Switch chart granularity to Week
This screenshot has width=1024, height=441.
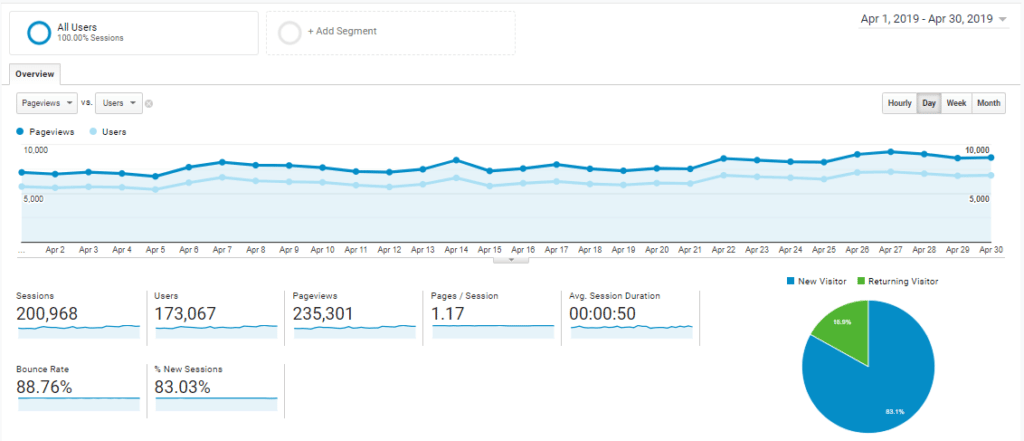pyautogui.click(x=956, y=103)
